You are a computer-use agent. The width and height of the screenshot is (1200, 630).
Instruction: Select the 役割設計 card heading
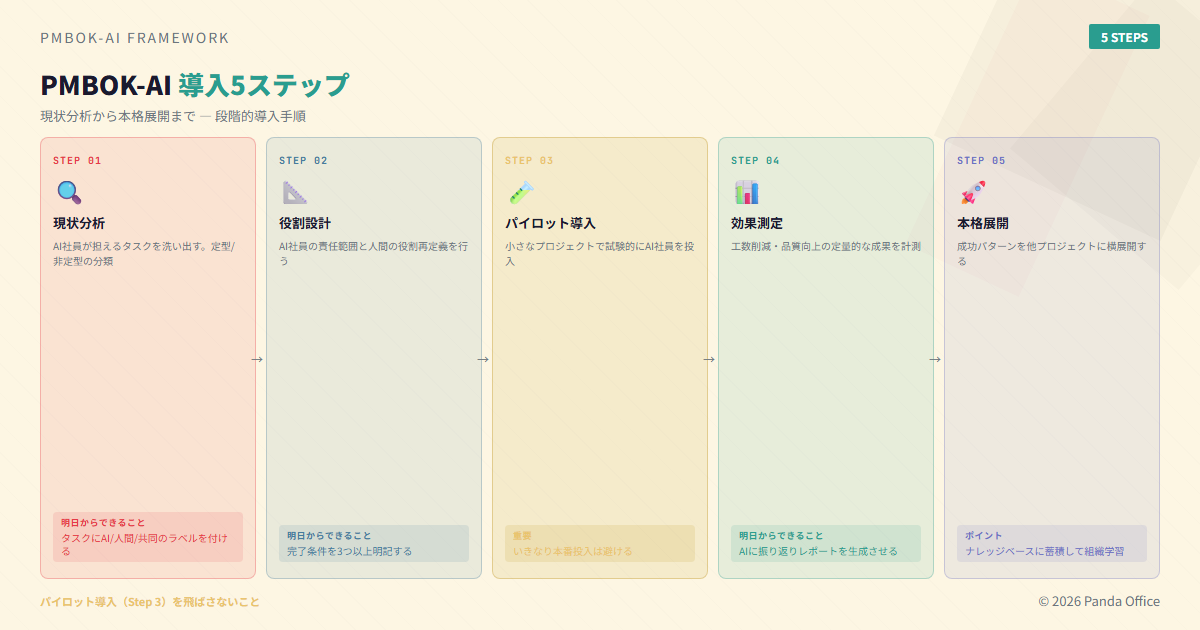tap(305, 223)
